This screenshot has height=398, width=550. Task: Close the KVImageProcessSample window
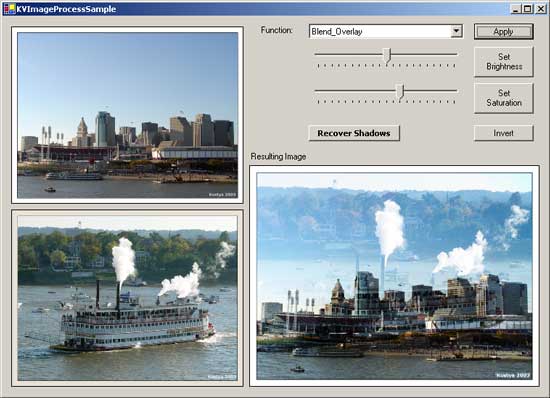[x=540, y=9]
